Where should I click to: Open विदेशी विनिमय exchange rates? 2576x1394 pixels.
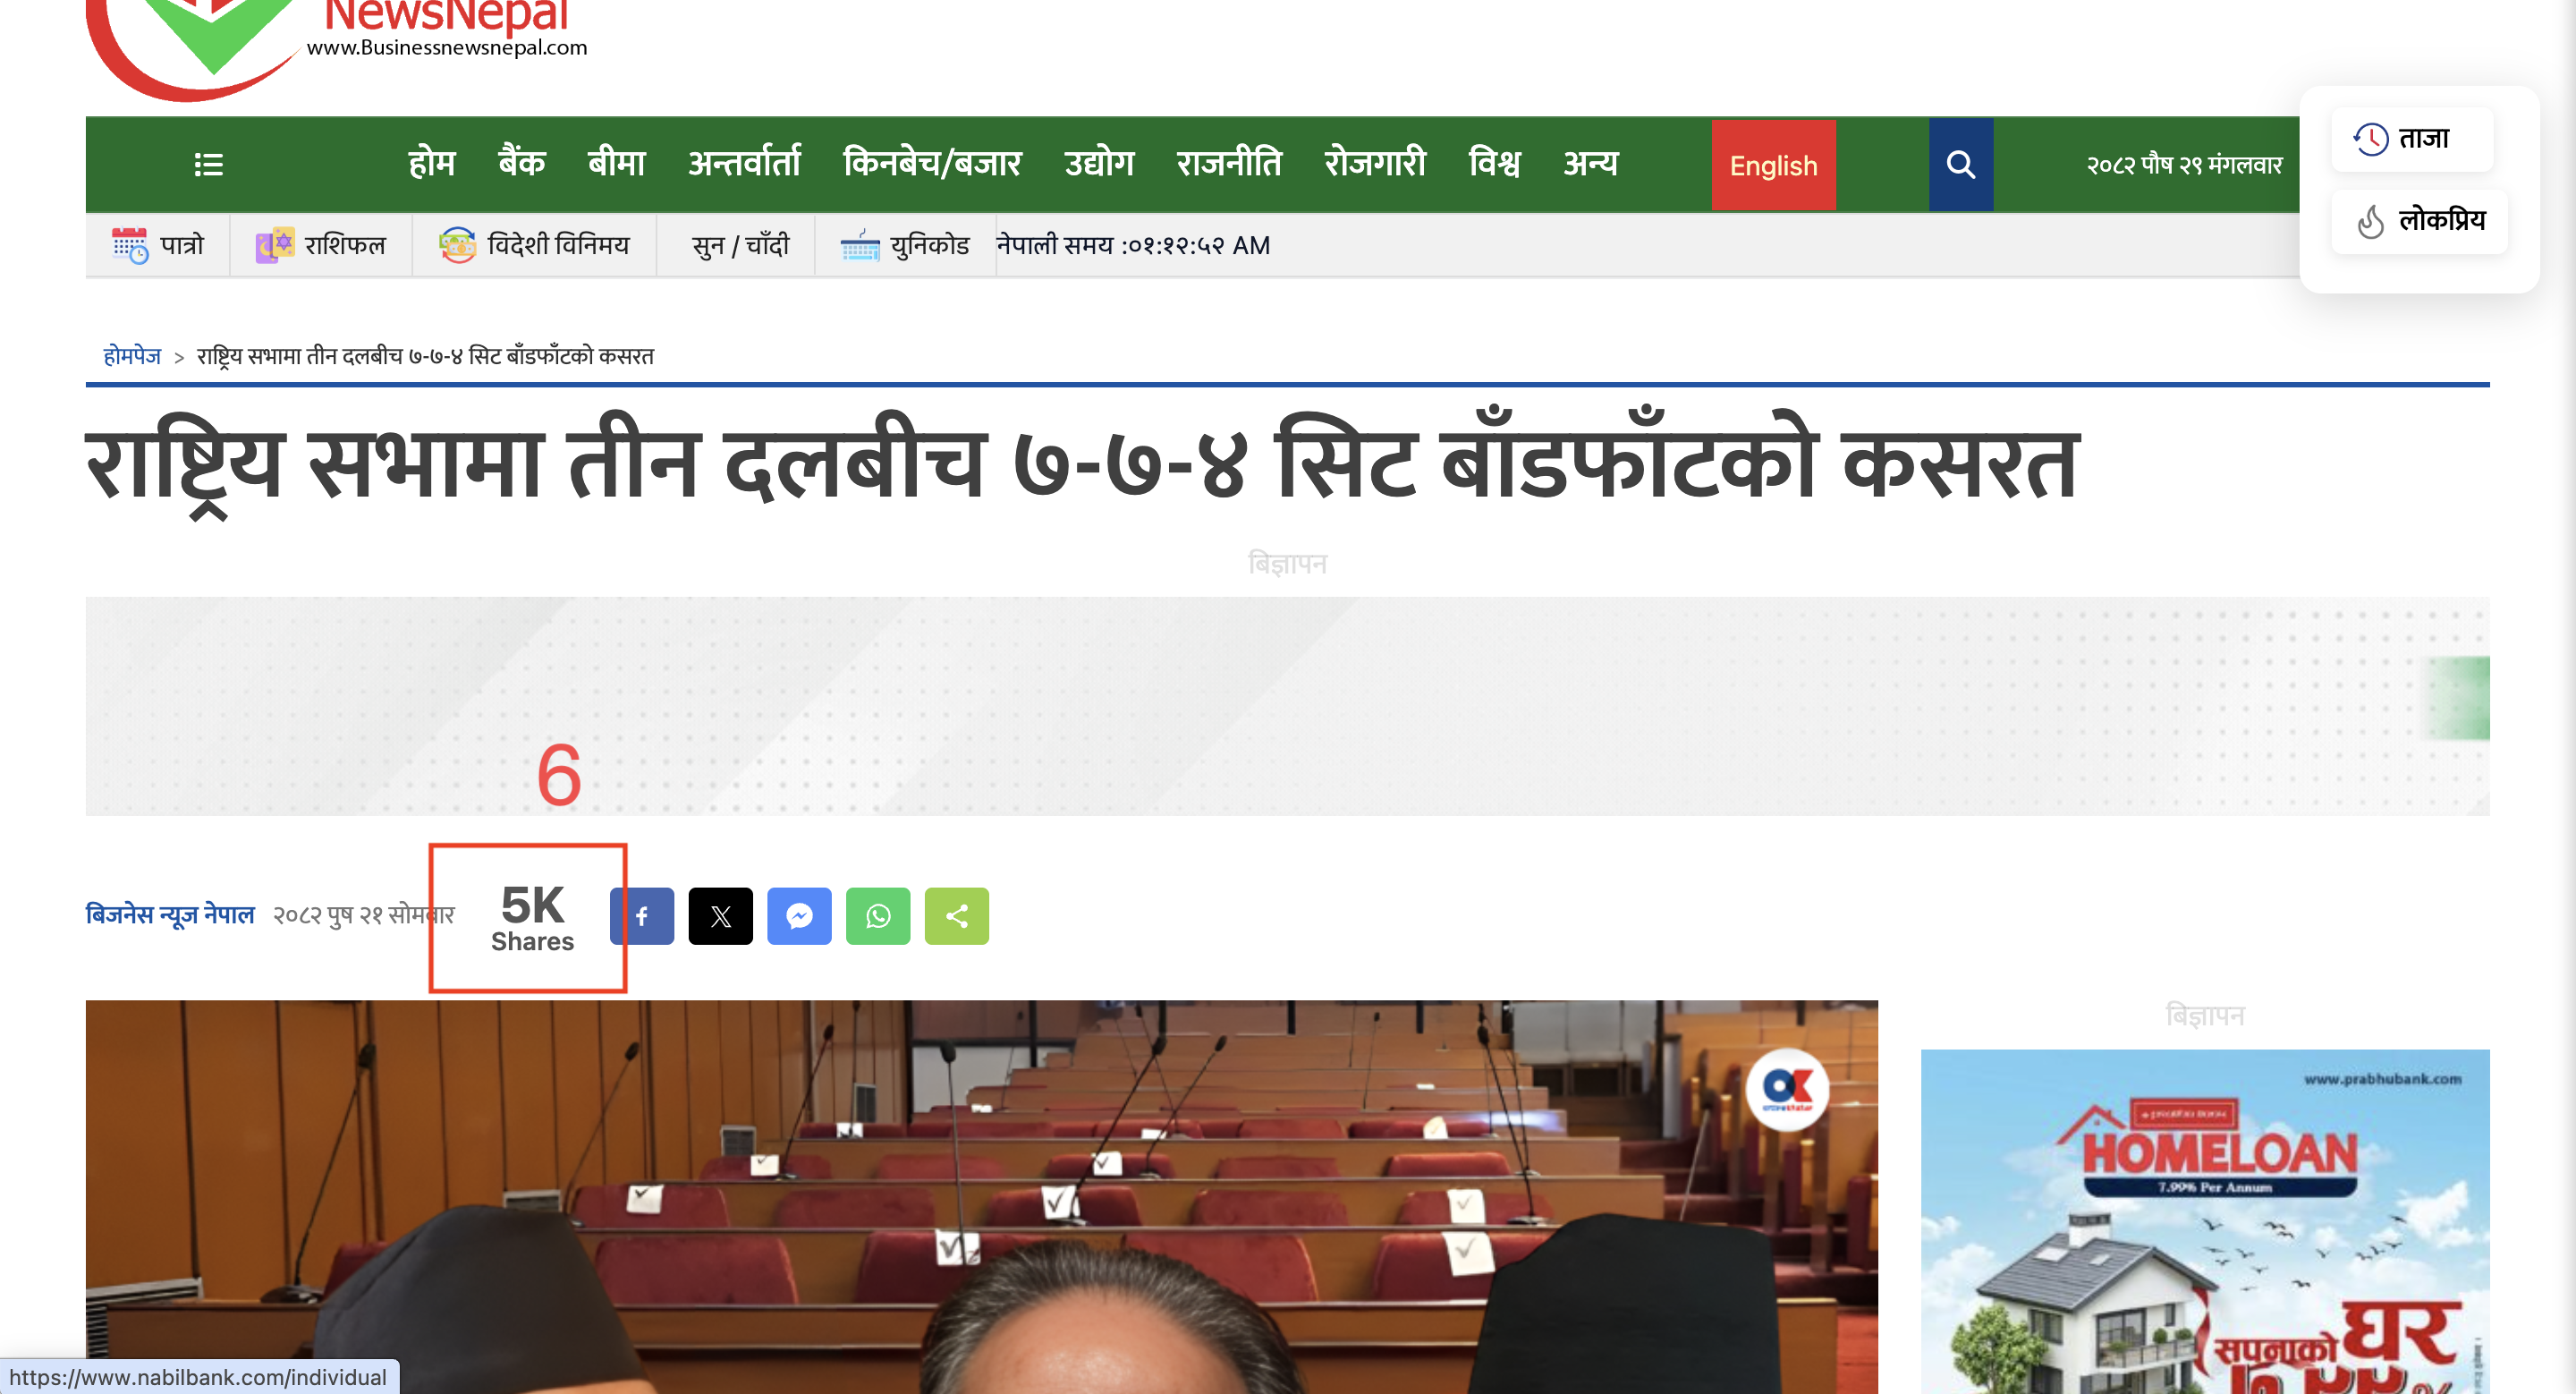click(x=534, y=245)
